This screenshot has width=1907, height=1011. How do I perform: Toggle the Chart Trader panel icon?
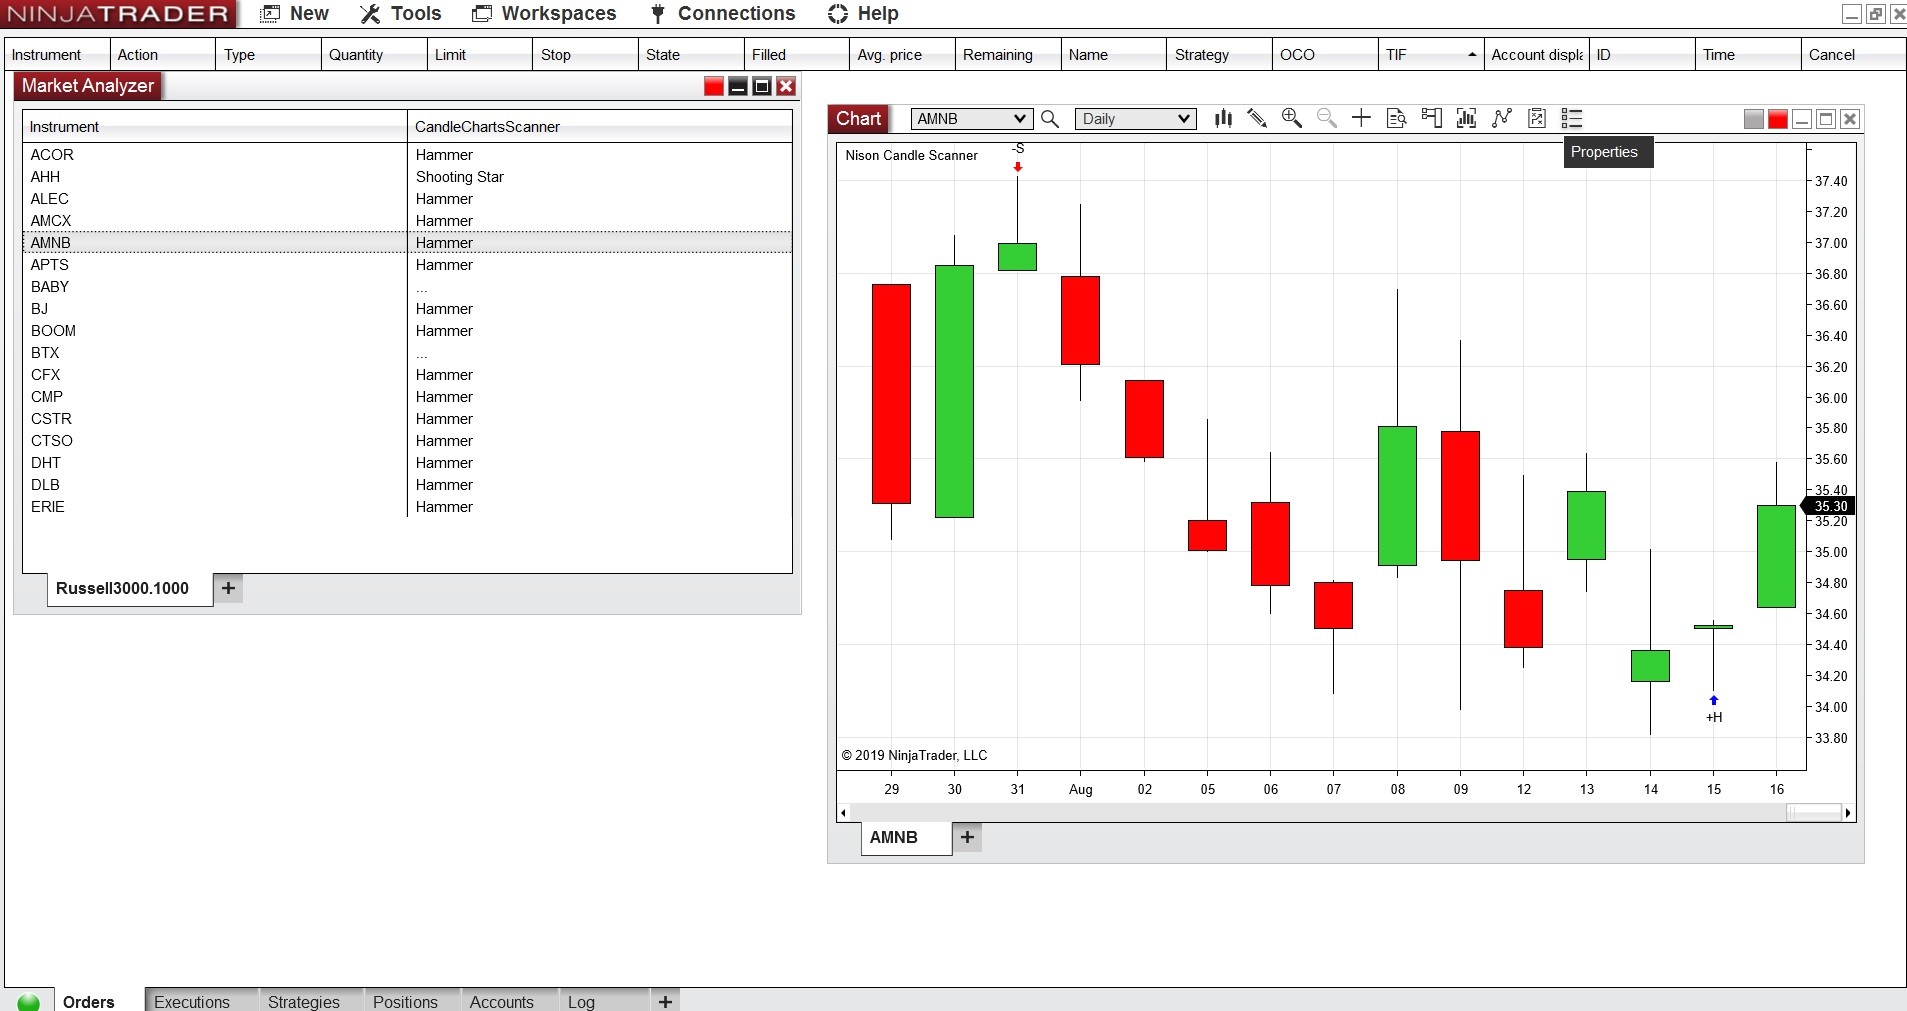pyautogui.click(x=1432, y=119)
